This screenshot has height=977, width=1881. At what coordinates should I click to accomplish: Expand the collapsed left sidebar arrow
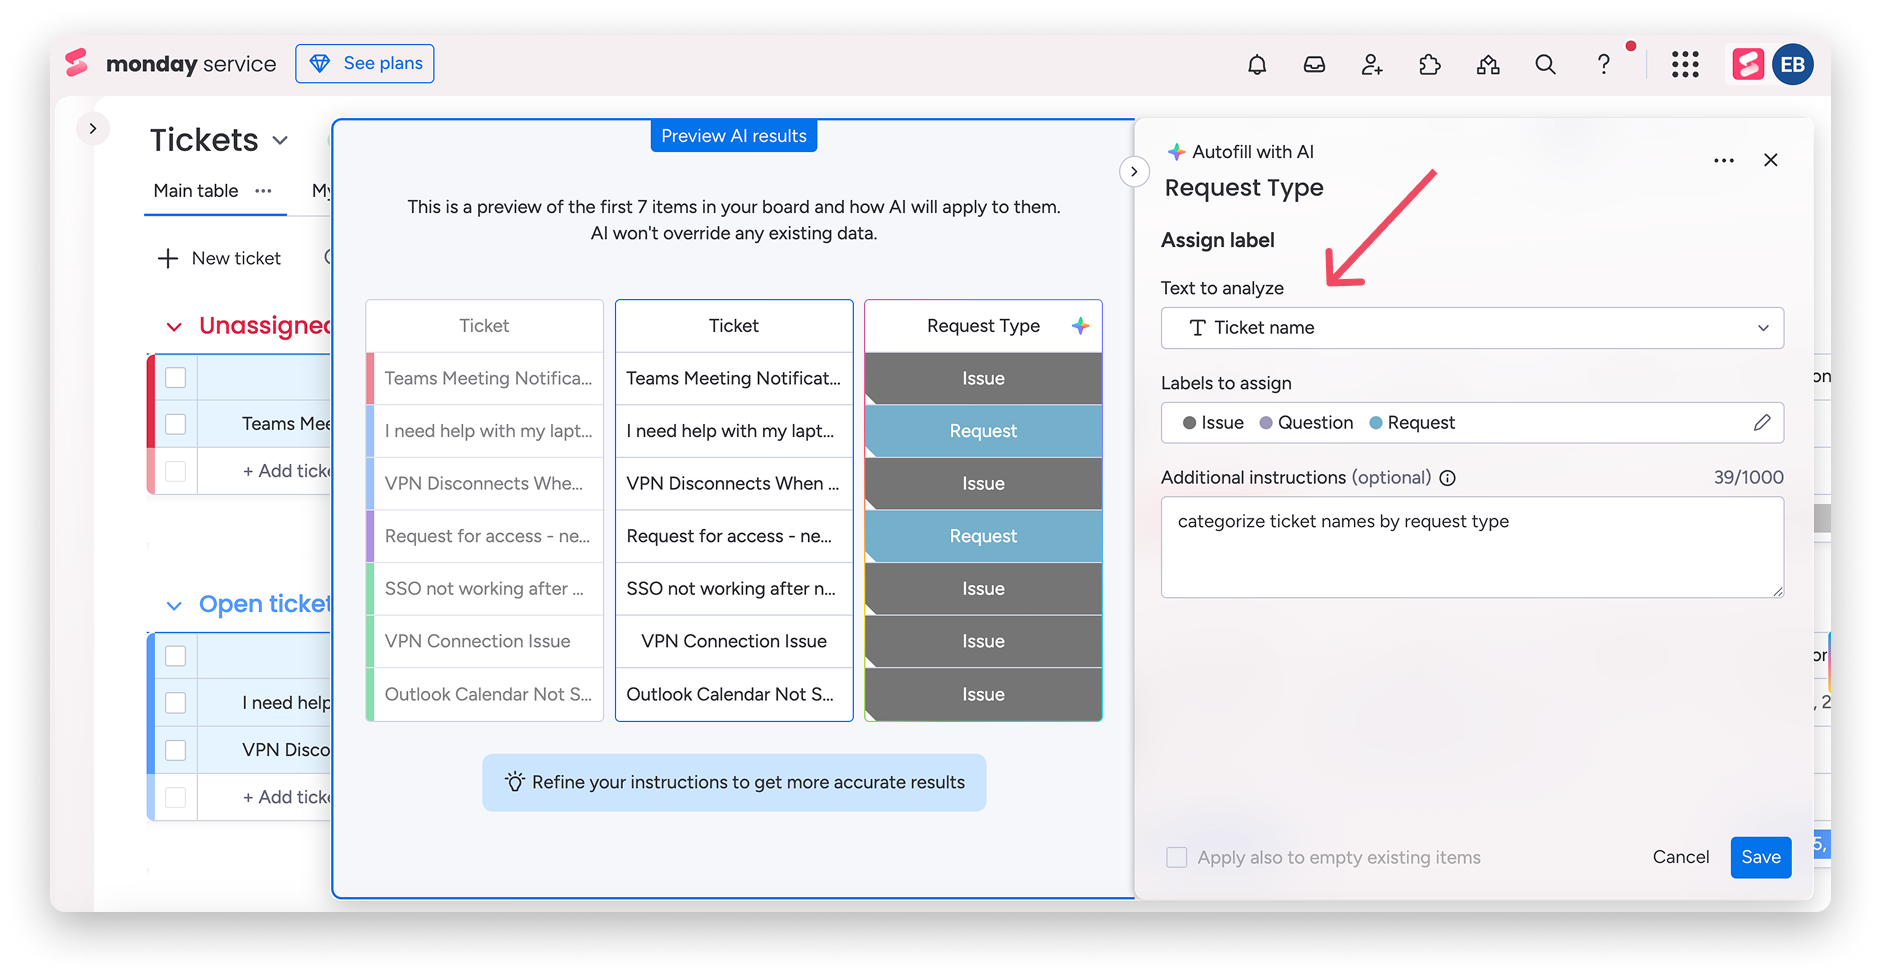[93, 128]
